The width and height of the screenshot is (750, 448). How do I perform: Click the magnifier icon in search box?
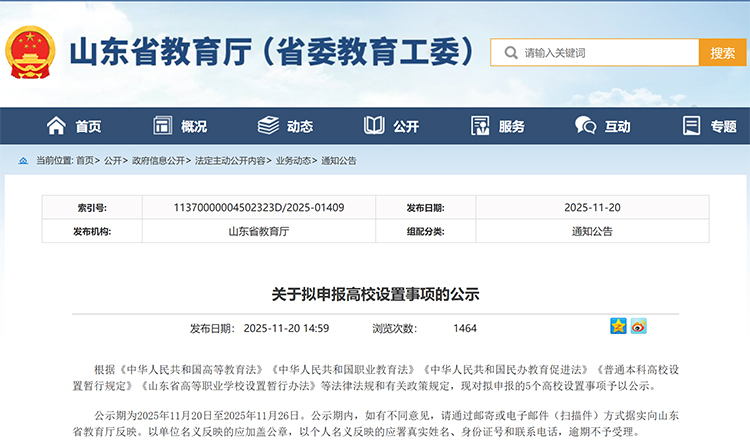click(511, 53)
